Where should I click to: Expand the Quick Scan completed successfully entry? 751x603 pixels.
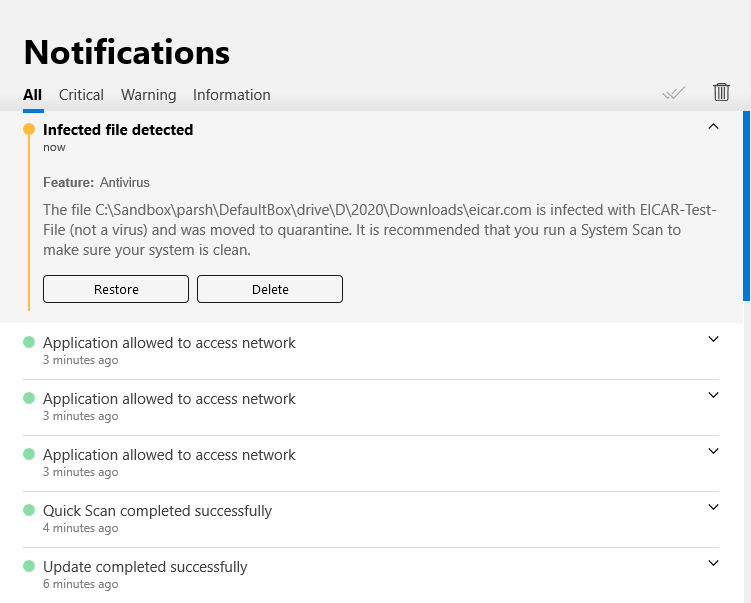point(713,507)
